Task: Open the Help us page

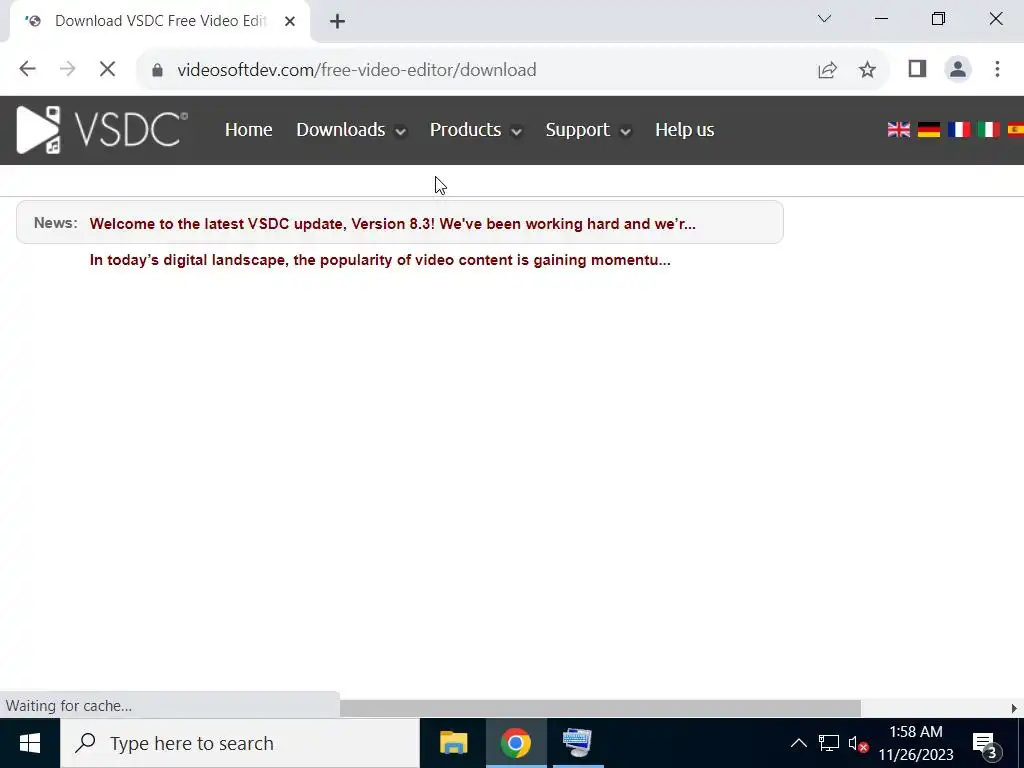Action: 684,129
